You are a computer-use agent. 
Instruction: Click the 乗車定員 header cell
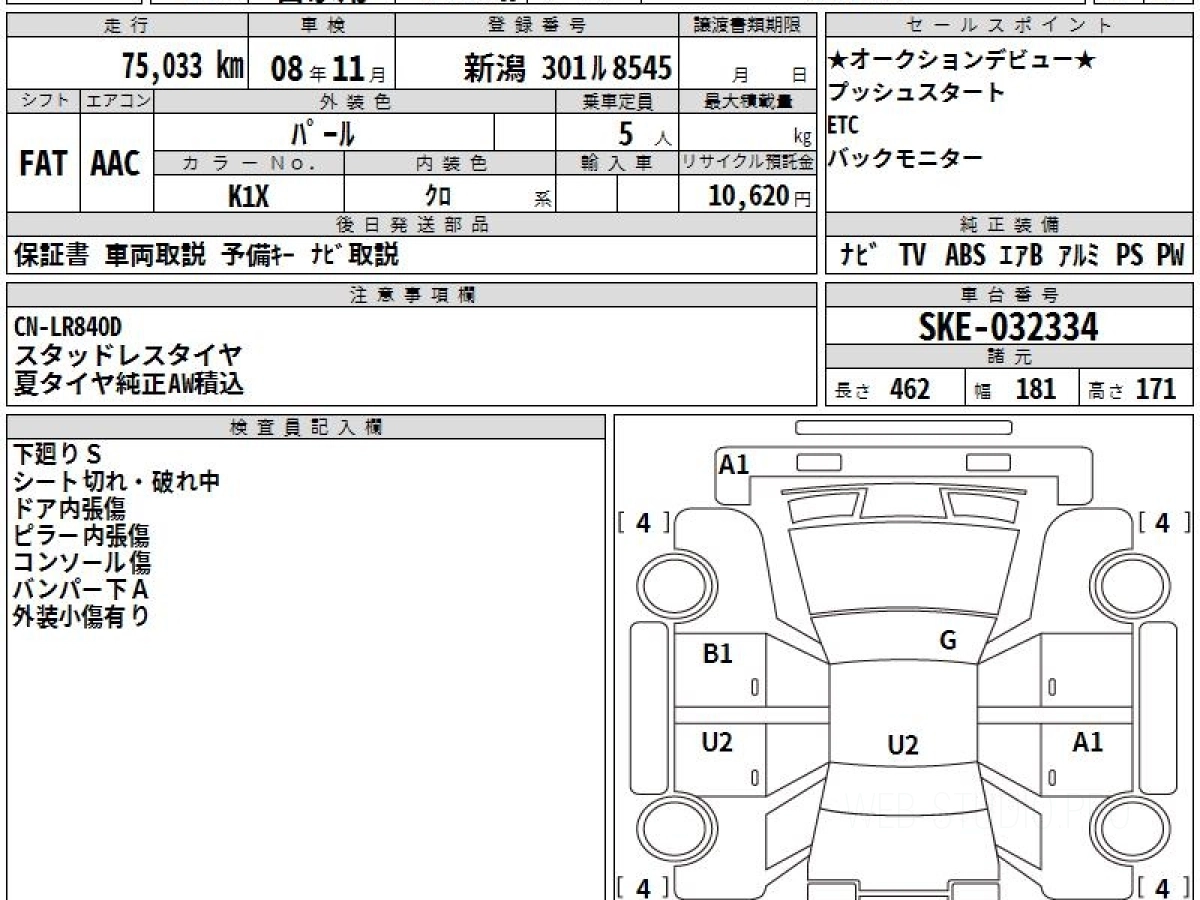point(617,101)
